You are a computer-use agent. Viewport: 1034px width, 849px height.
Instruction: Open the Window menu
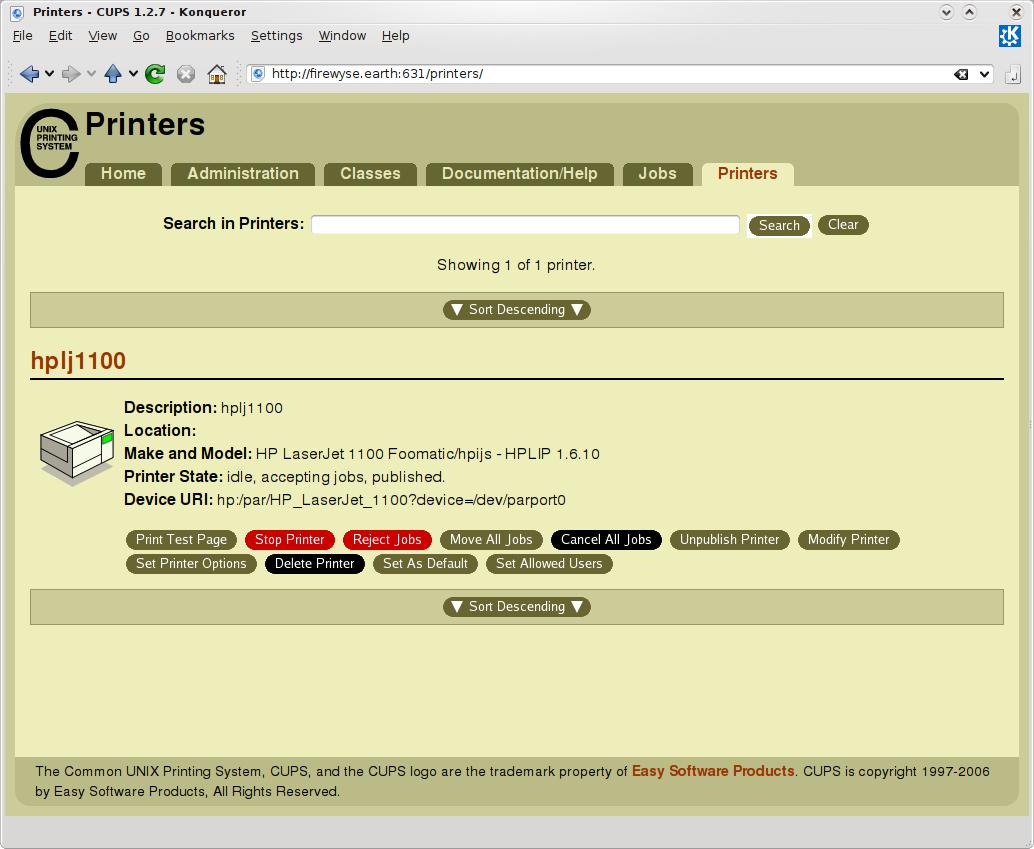coord(342,36)
